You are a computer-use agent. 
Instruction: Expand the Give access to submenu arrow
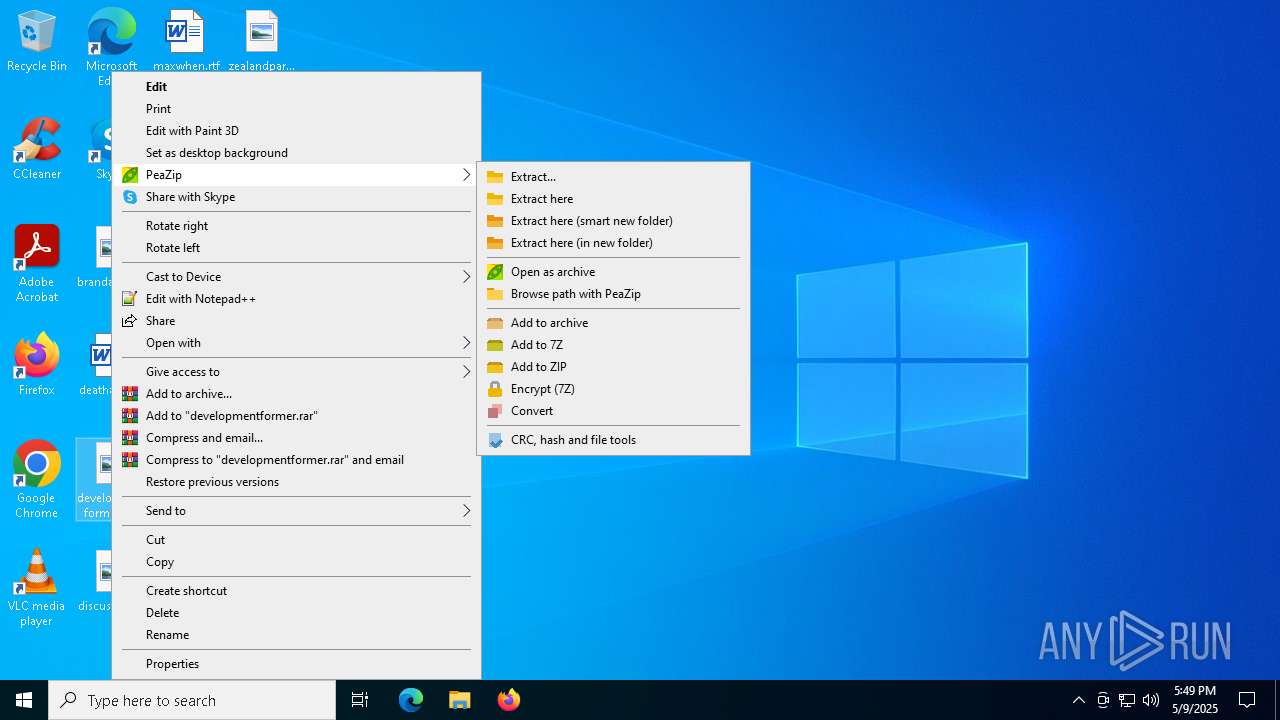point(466,372)
